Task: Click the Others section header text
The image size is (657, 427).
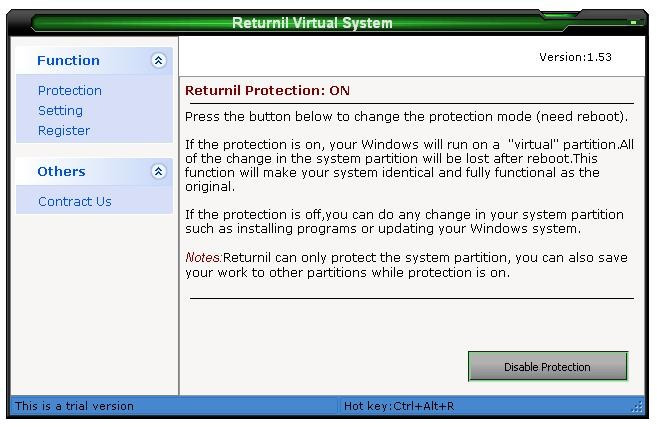Action: tap(61, 171)
